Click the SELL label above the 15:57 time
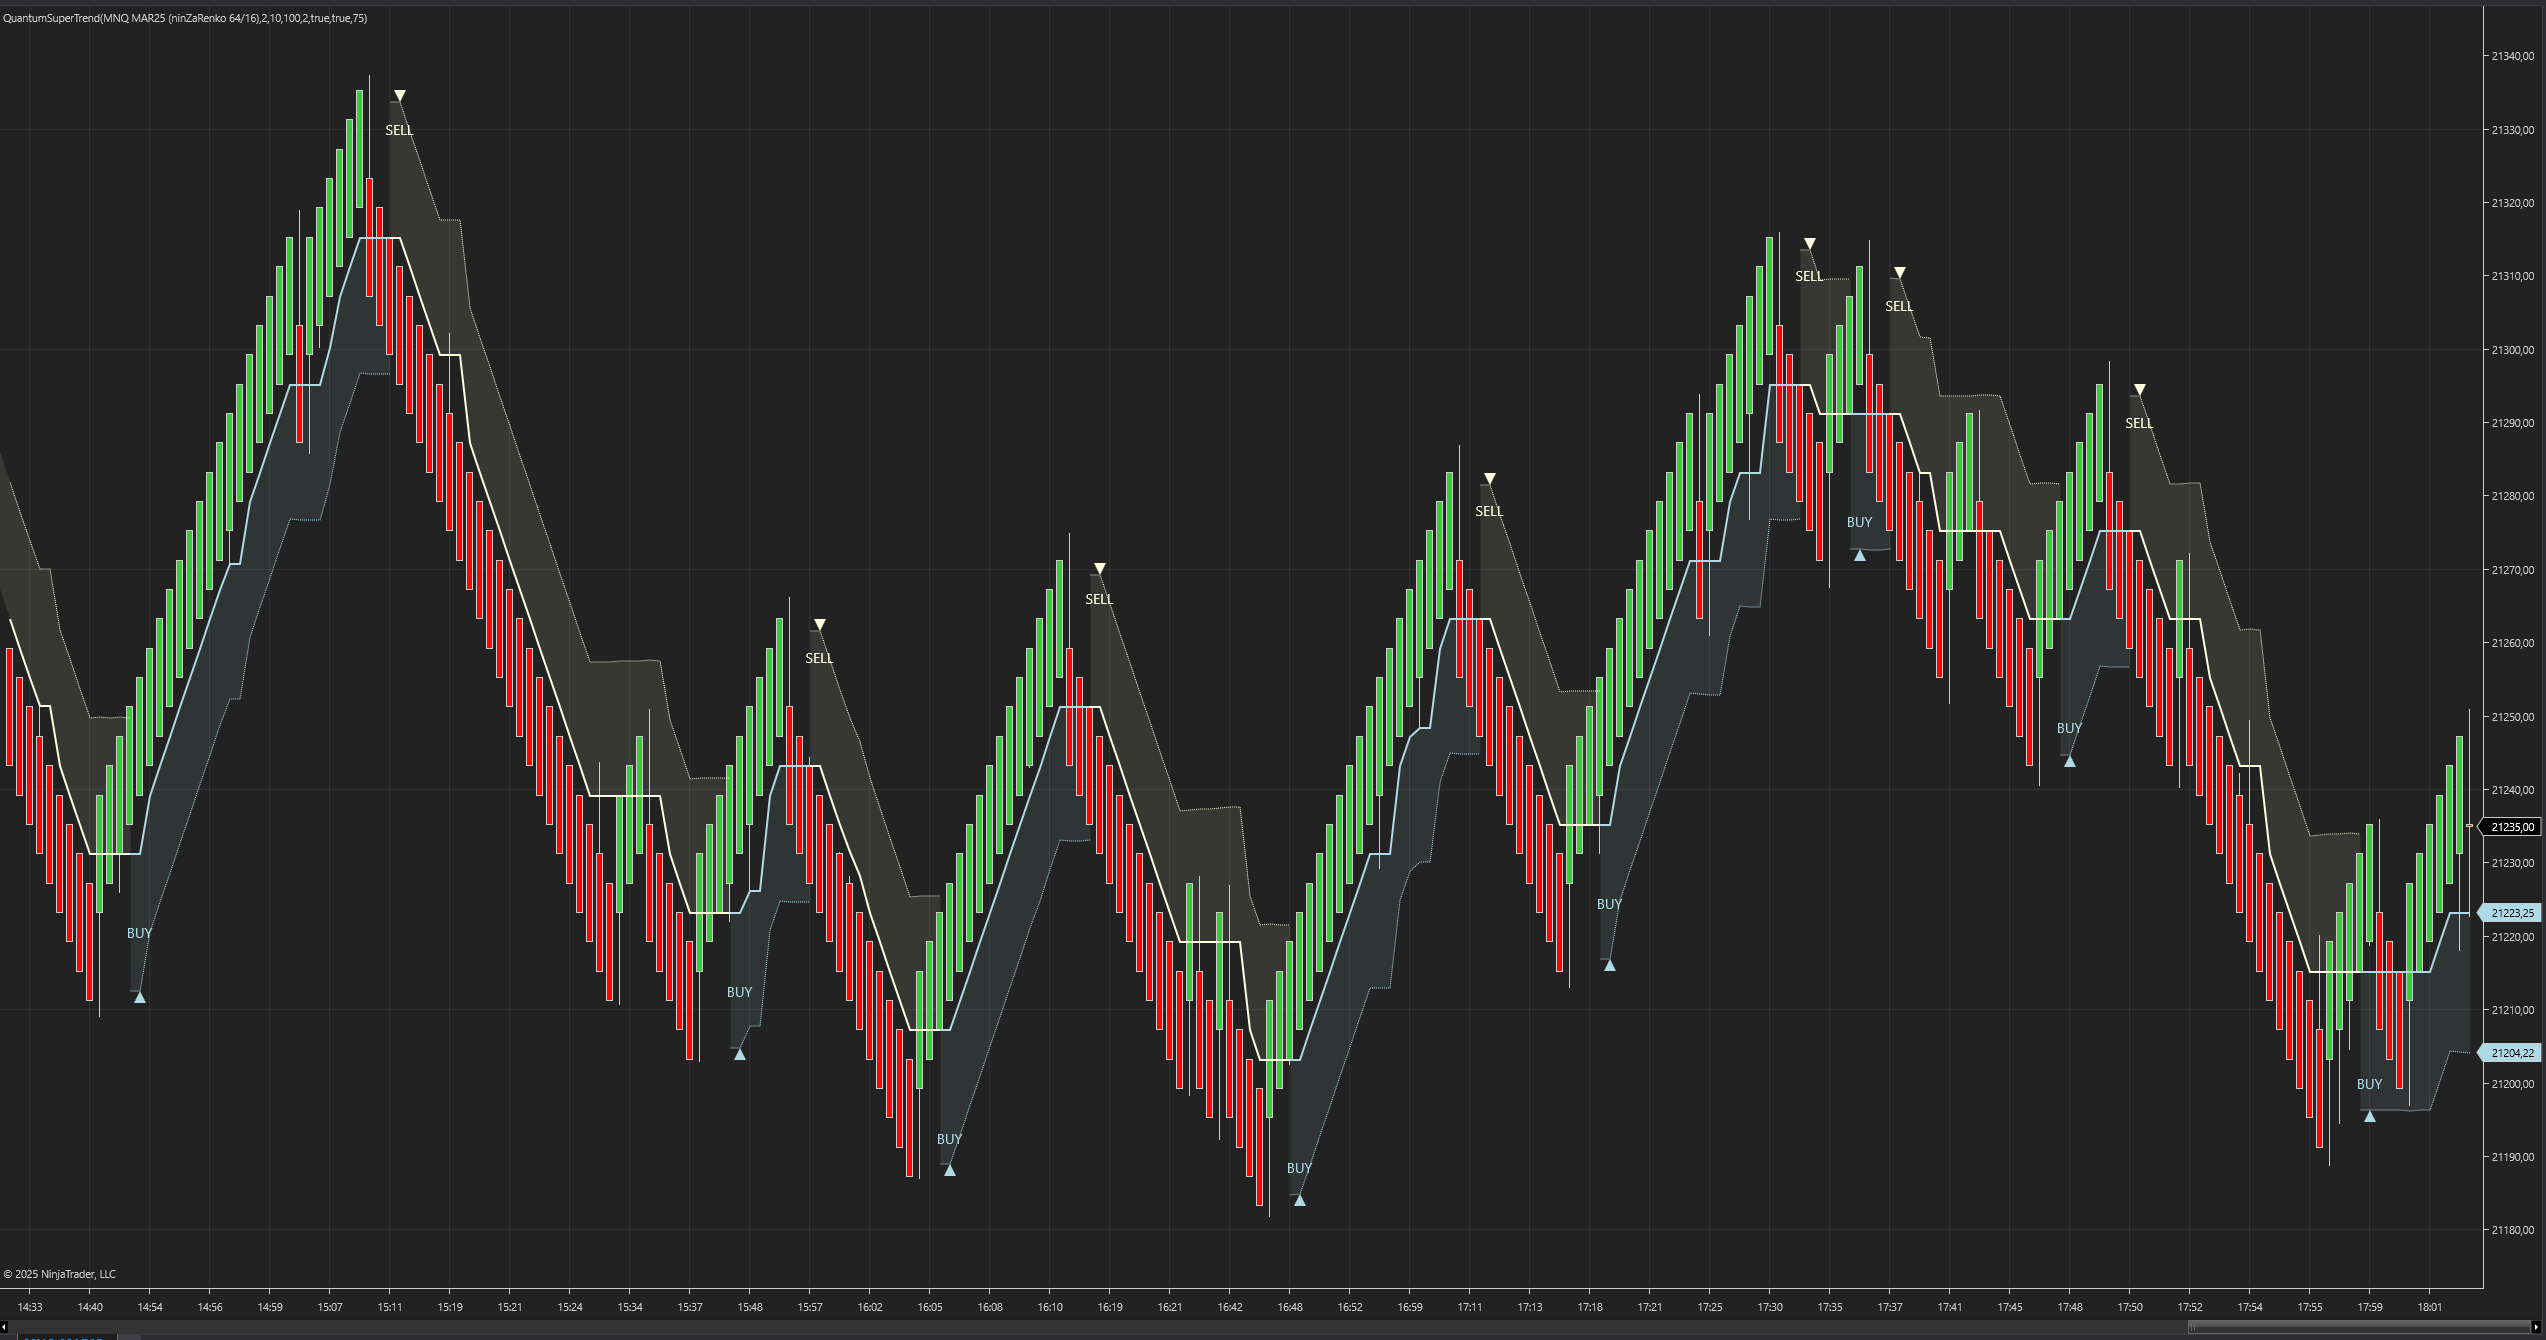The image size is (2546, 1340). [819, 658]
